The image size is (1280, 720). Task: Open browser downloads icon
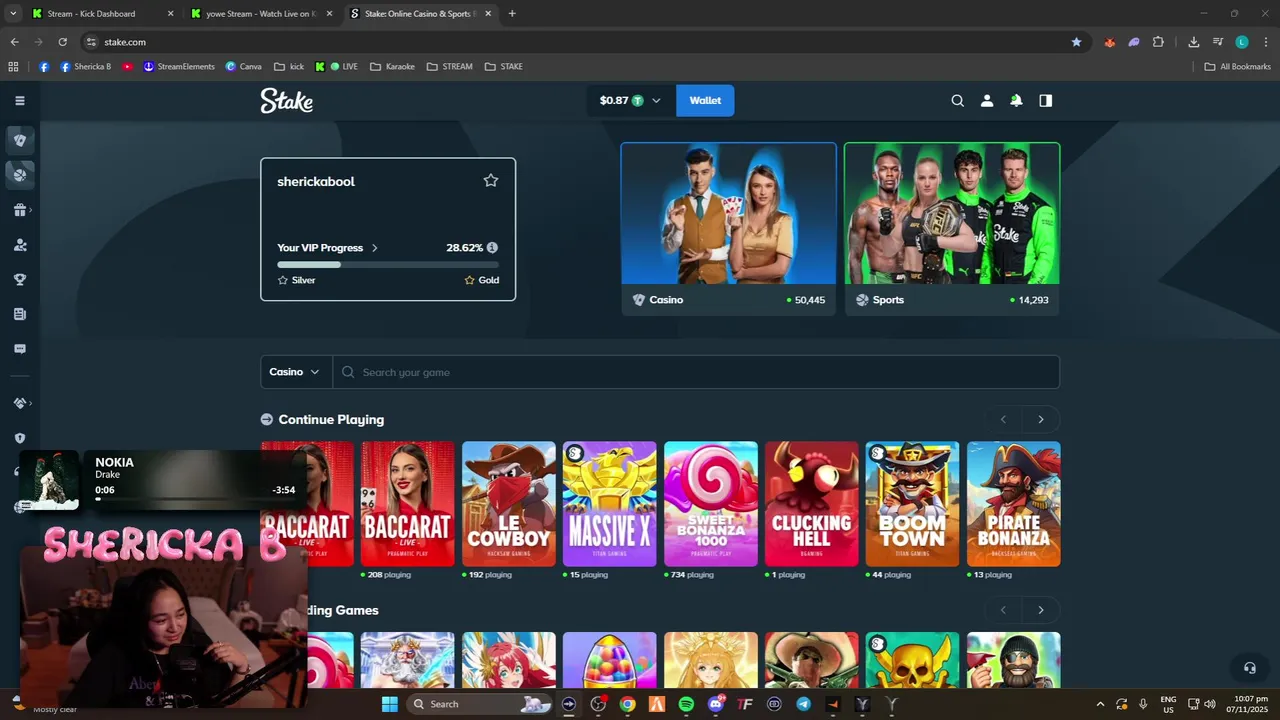point(1193,42)
